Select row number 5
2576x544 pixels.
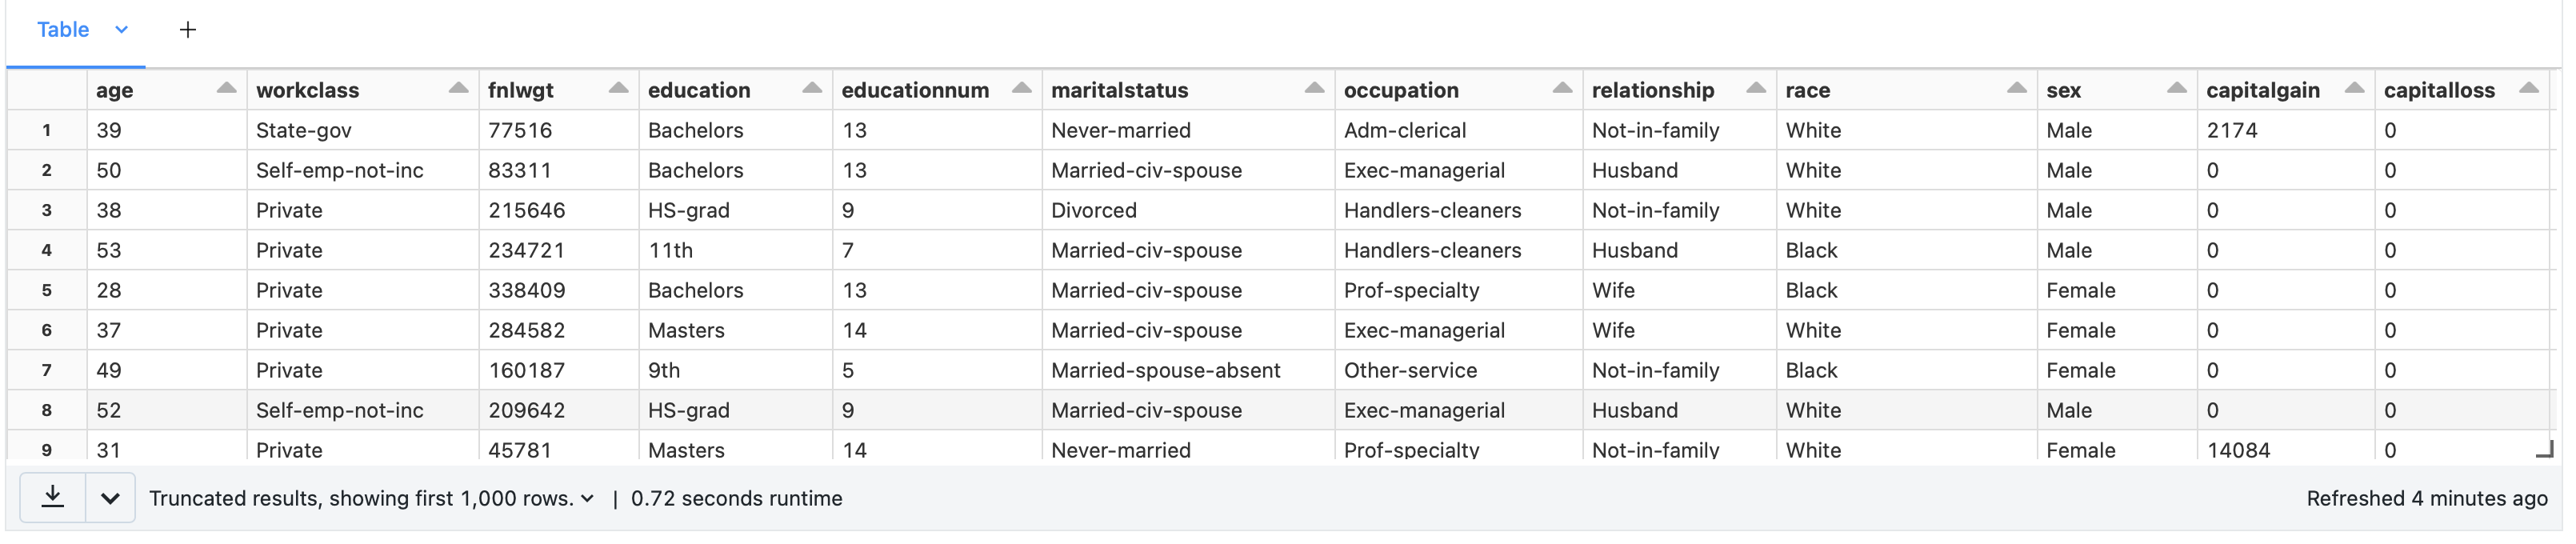[47, 290]
